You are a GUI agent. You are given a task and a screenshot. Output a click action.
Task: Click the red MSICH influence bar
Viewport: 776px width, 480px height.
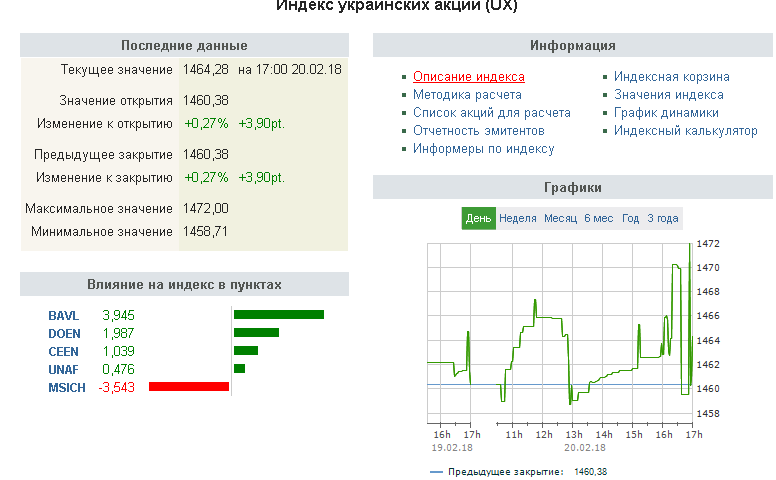tap(189, 386)
